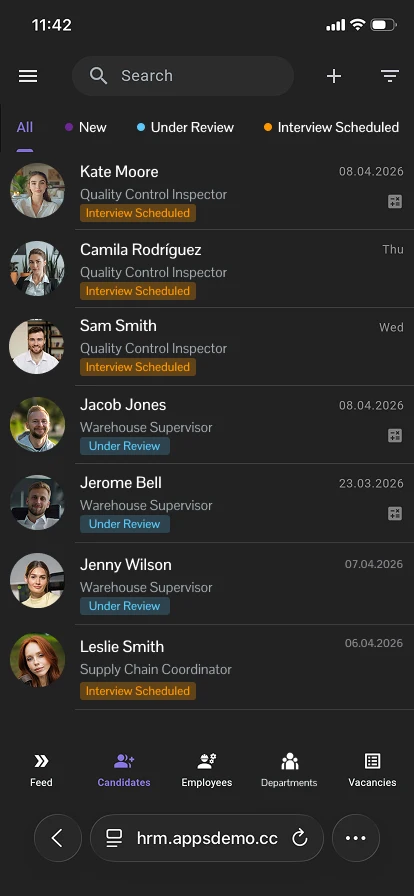Screen dimensions: 414x896
Task: Click Leslie Smith's Interview Scheduled badge
Action: pyautogui.click(x=138, y=691)
